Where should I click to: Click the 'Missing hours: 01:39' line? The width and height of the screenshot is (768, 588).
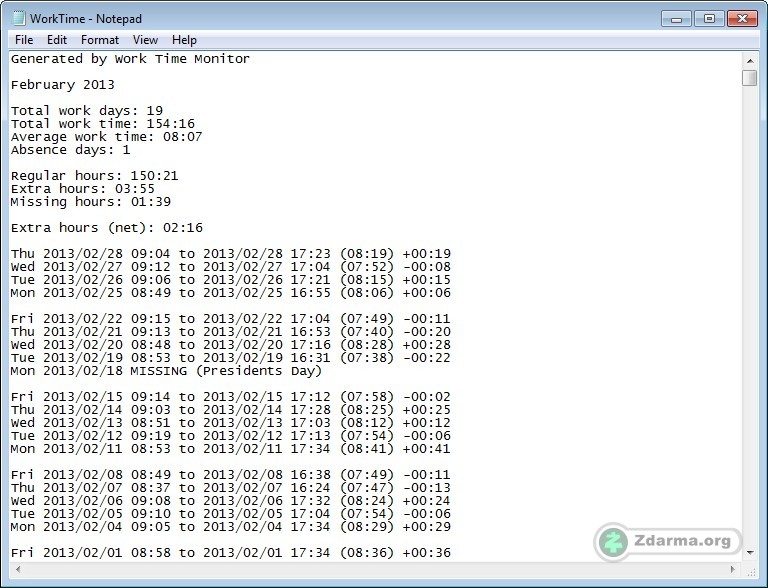tap(91, 201)
